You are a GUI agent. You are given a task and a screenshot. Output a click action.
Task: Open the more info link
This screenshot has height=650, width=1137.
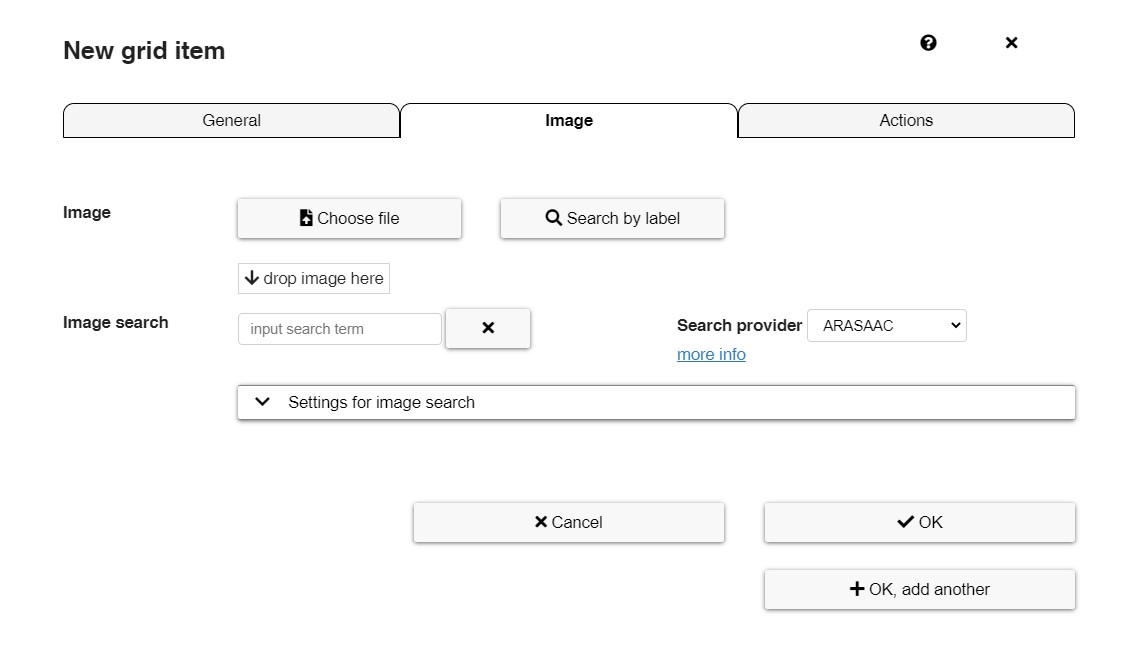click(x=711, y=354)
